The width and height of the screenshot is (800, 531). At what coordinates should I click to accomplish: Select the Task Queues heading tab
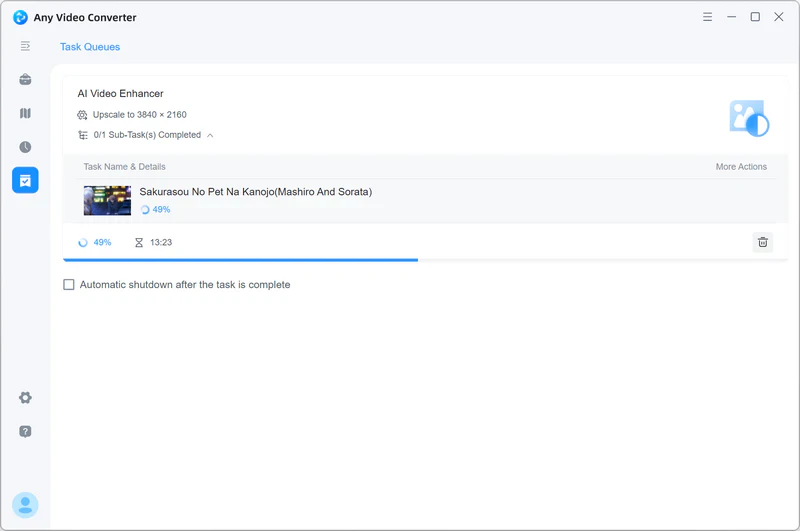(90, 47)
